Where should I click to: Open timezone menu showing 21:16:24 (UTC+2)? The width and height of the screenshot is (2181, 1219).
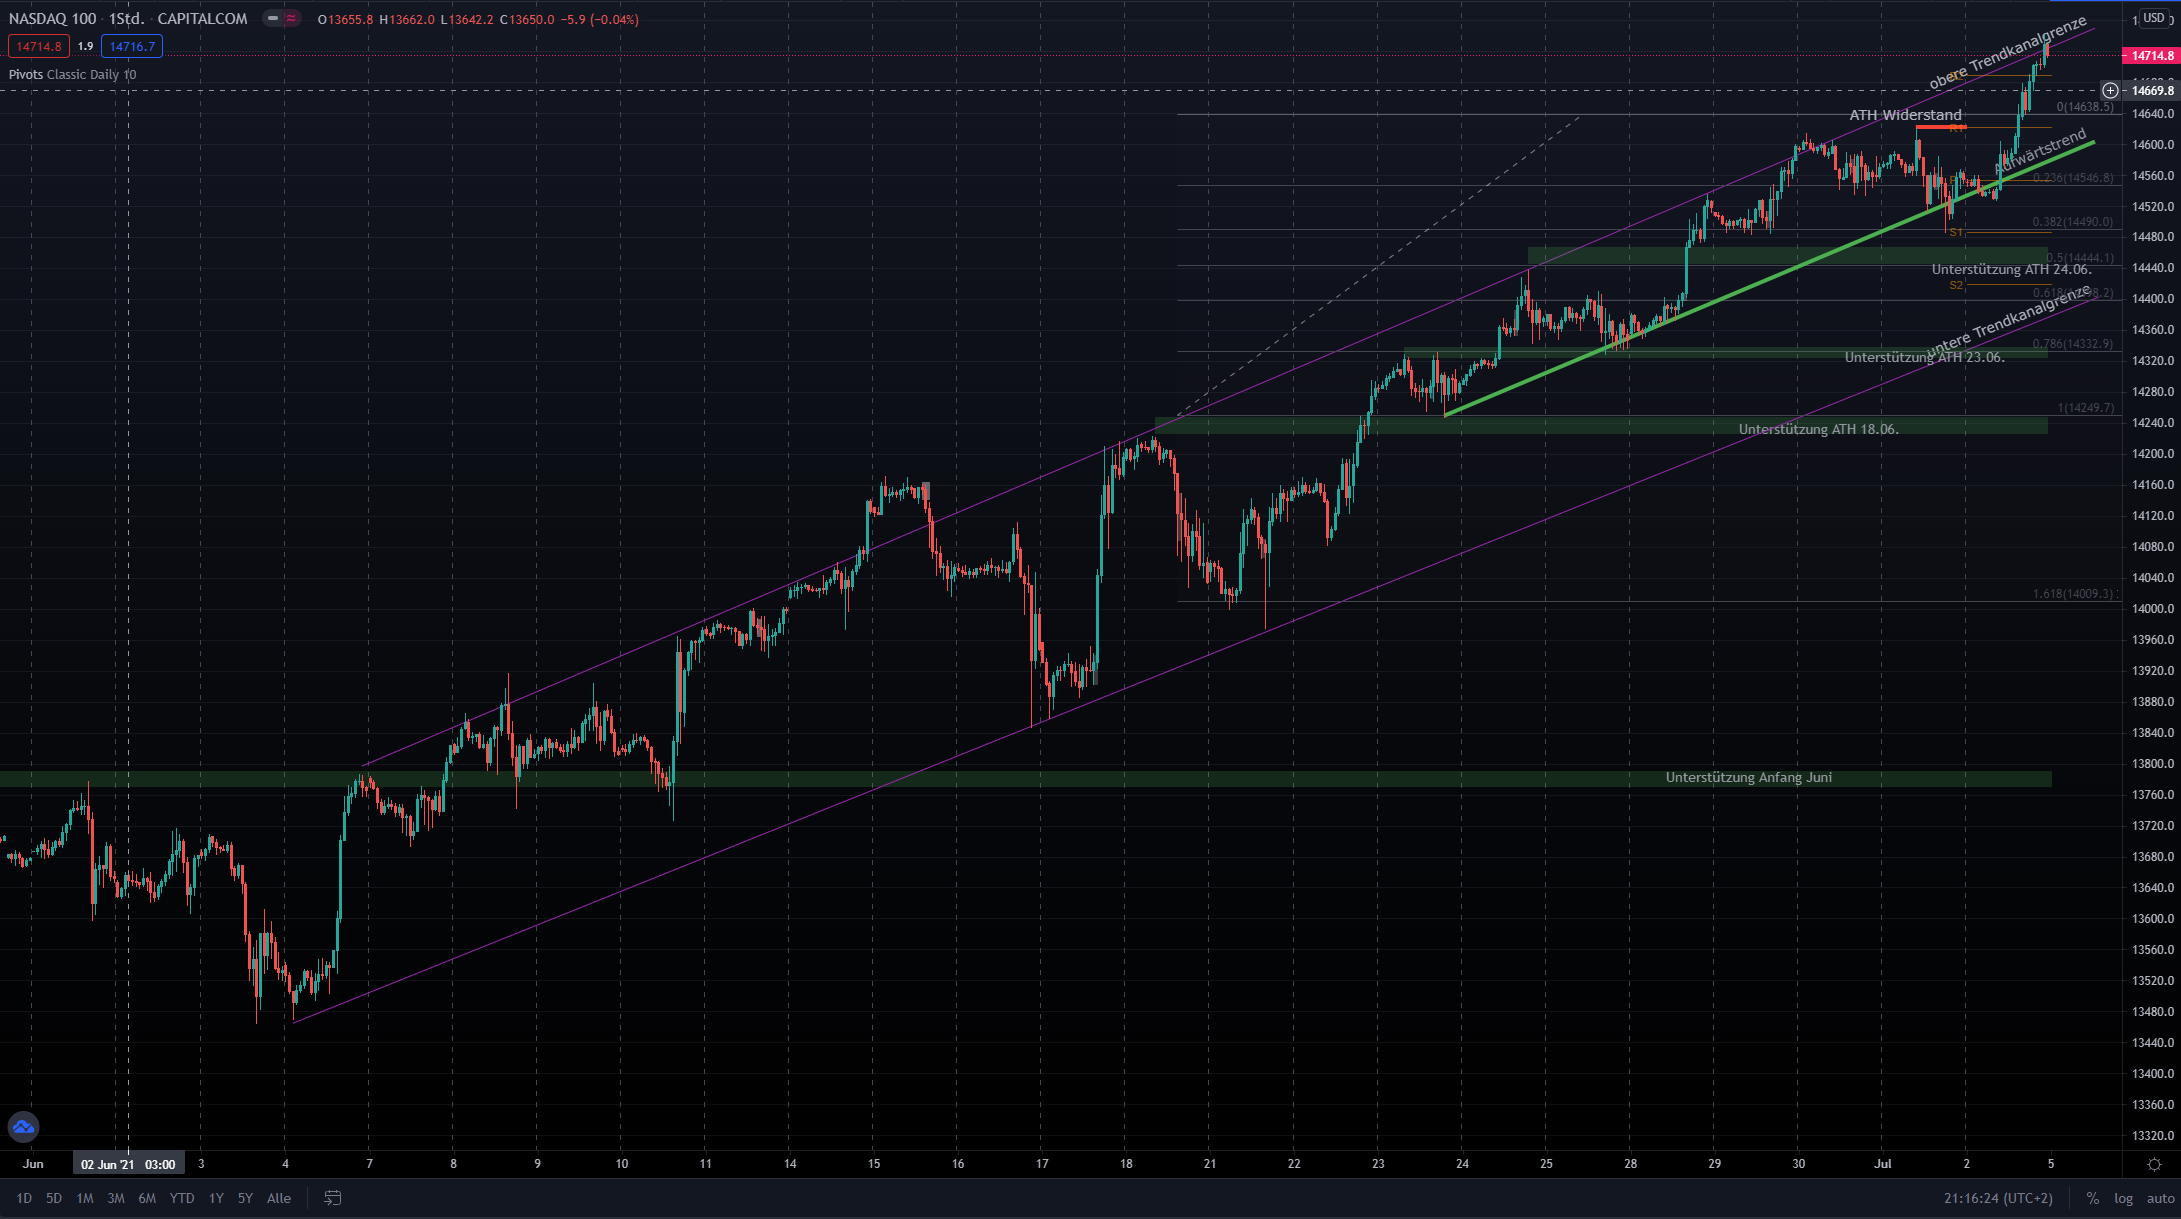[1997, 1198]
